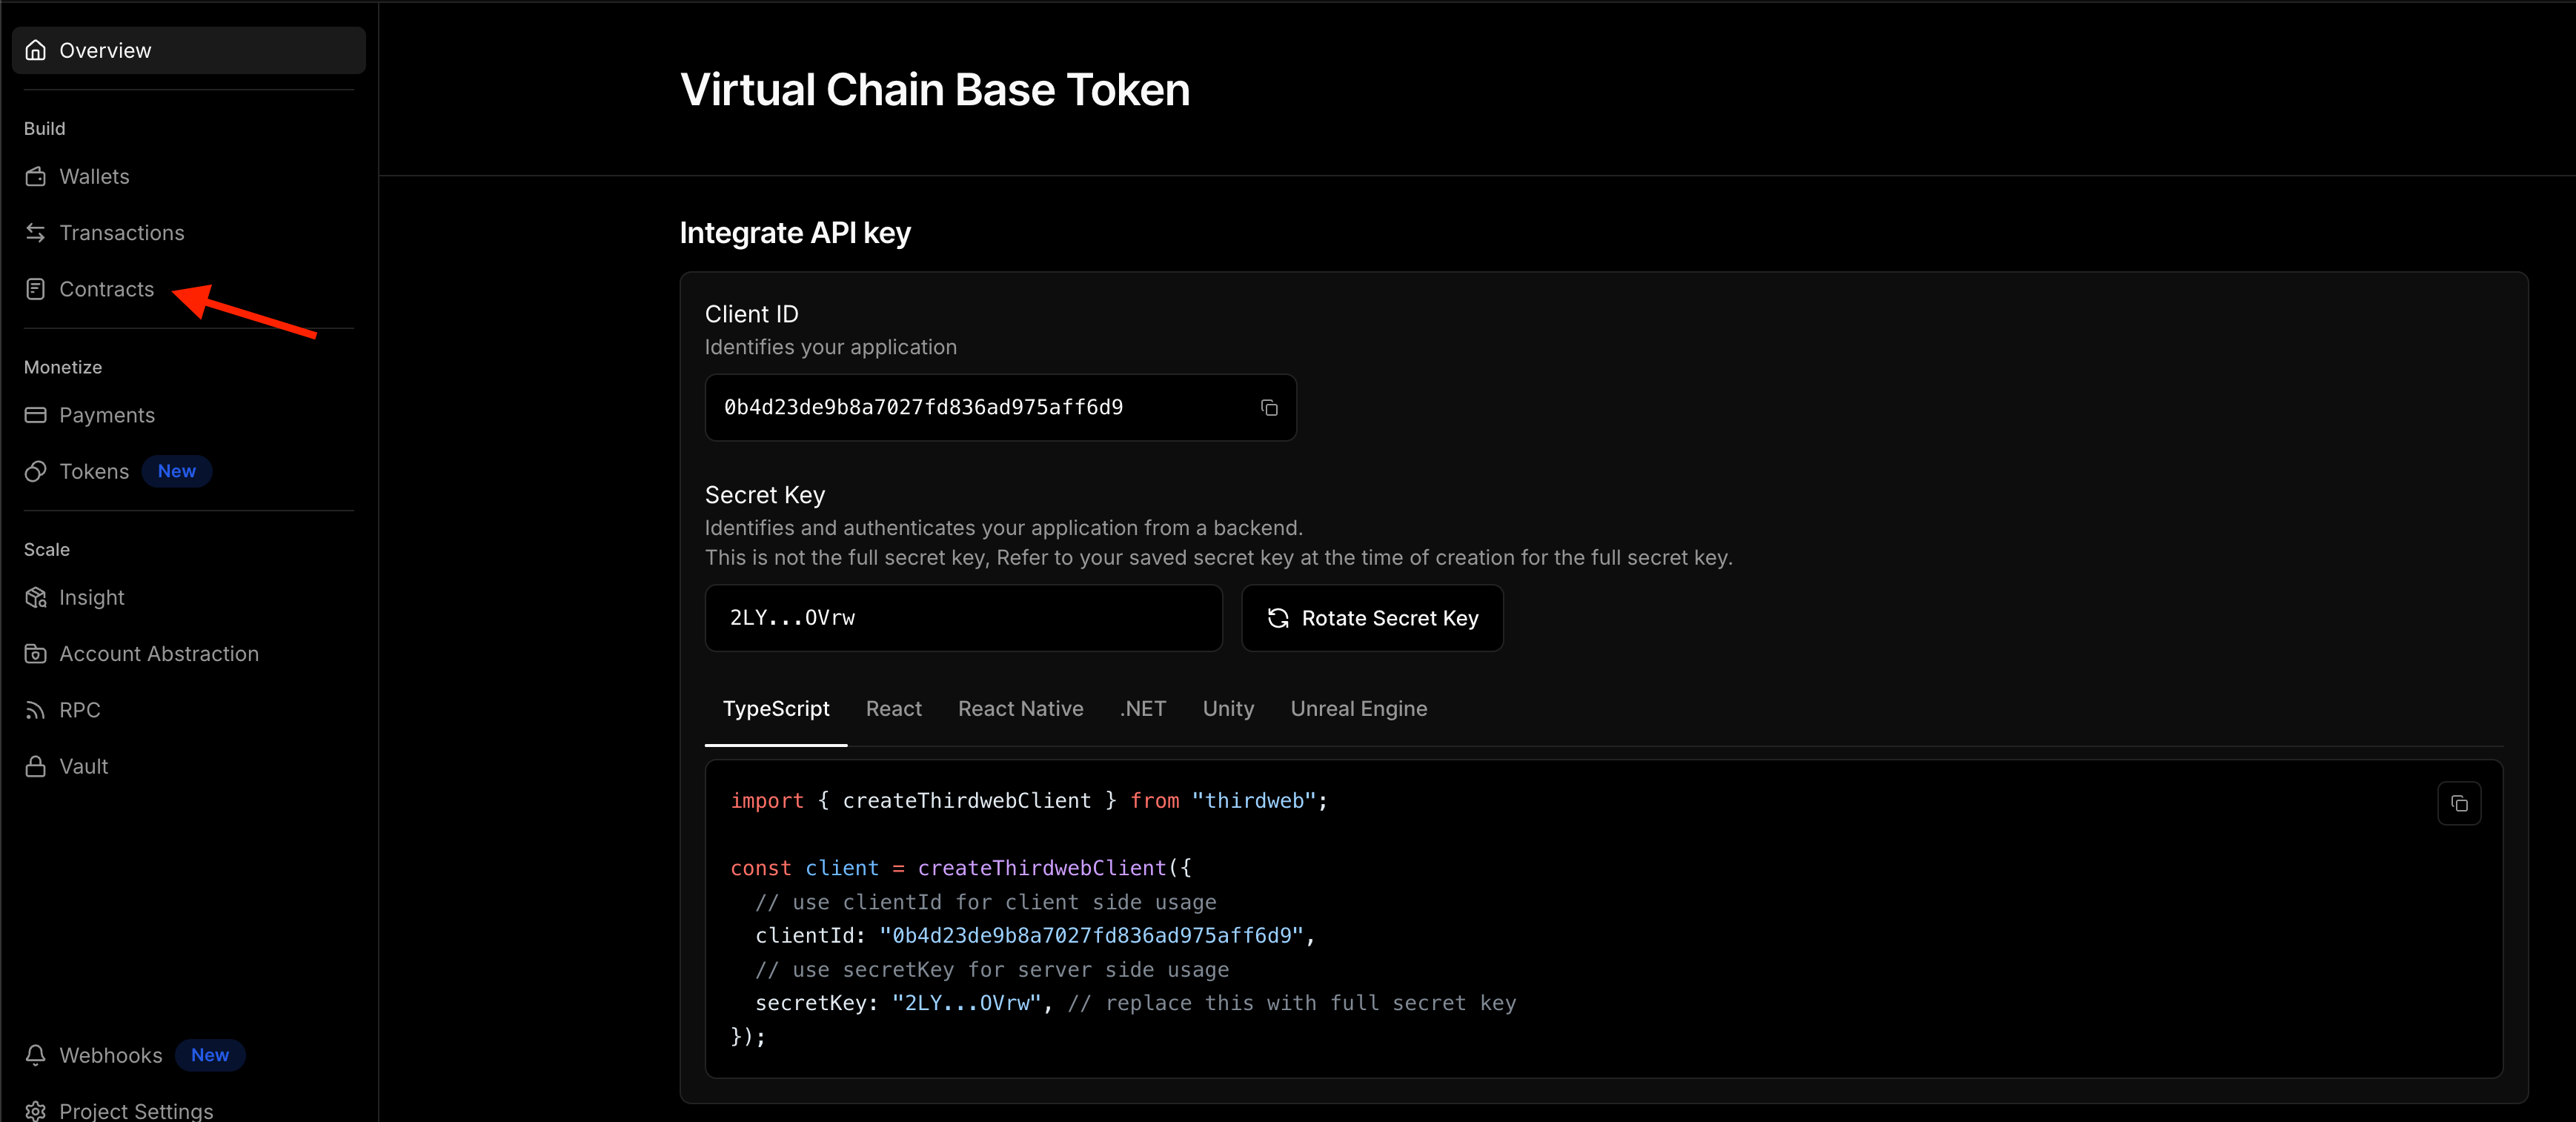Select the Unity tab

(1228, 708)
